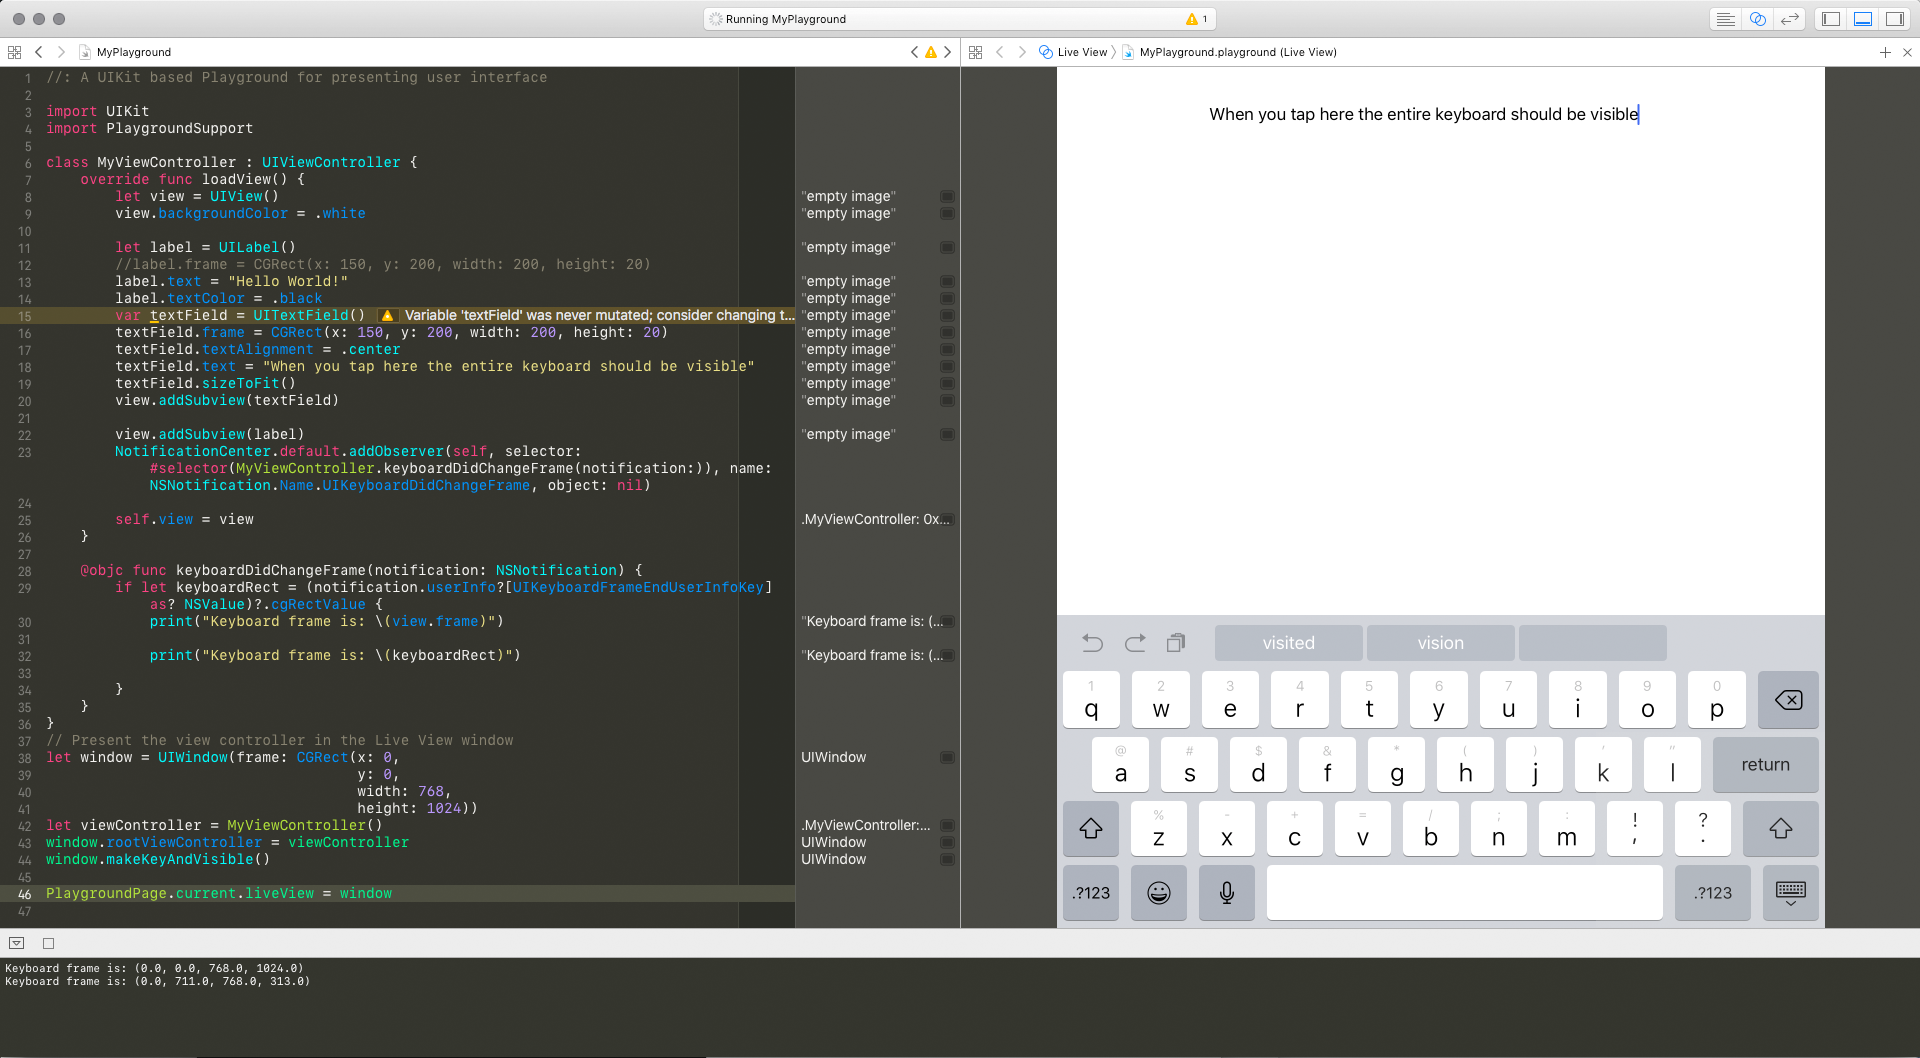Screen dimensions: 1920x1058
Task: Dismiss keyboard with hide-keyboard key
Action: [1790, 893]
